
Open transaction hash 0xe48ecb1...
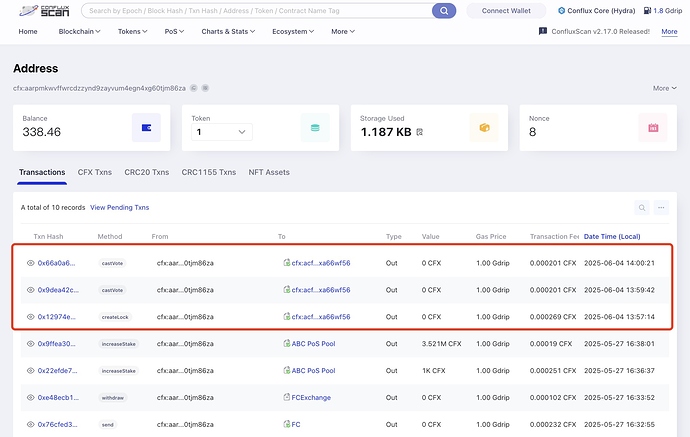click(58, 397)
